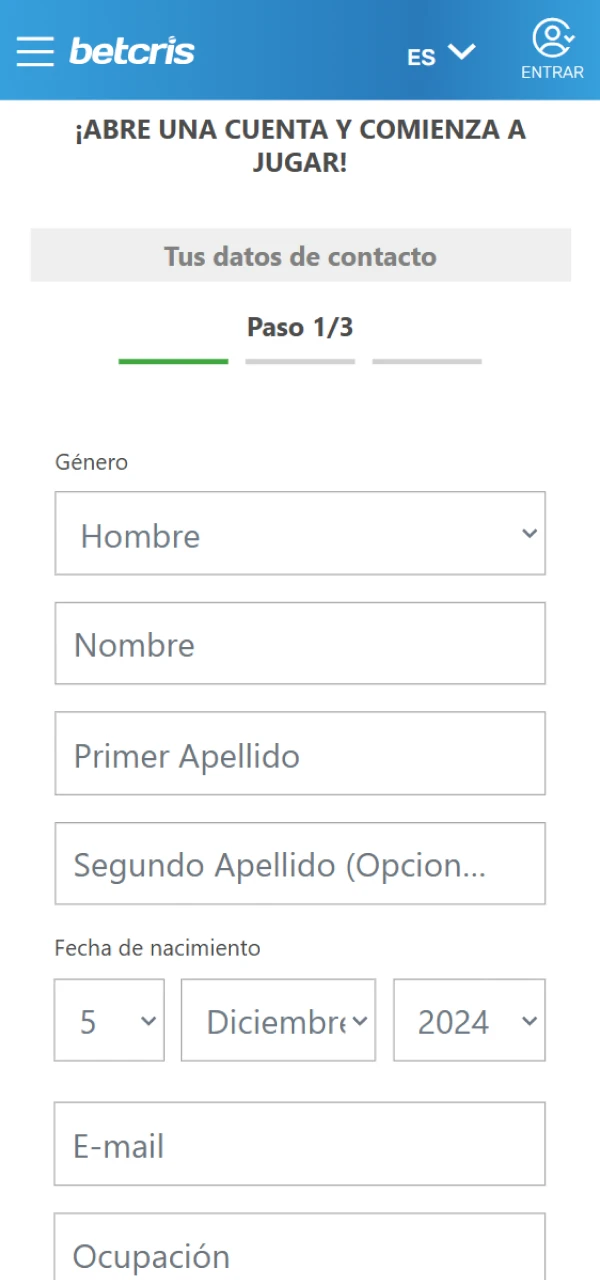The image size is (600, 1280).
Task: Open the hamburger navigation menu
Action: click(34, 52)
